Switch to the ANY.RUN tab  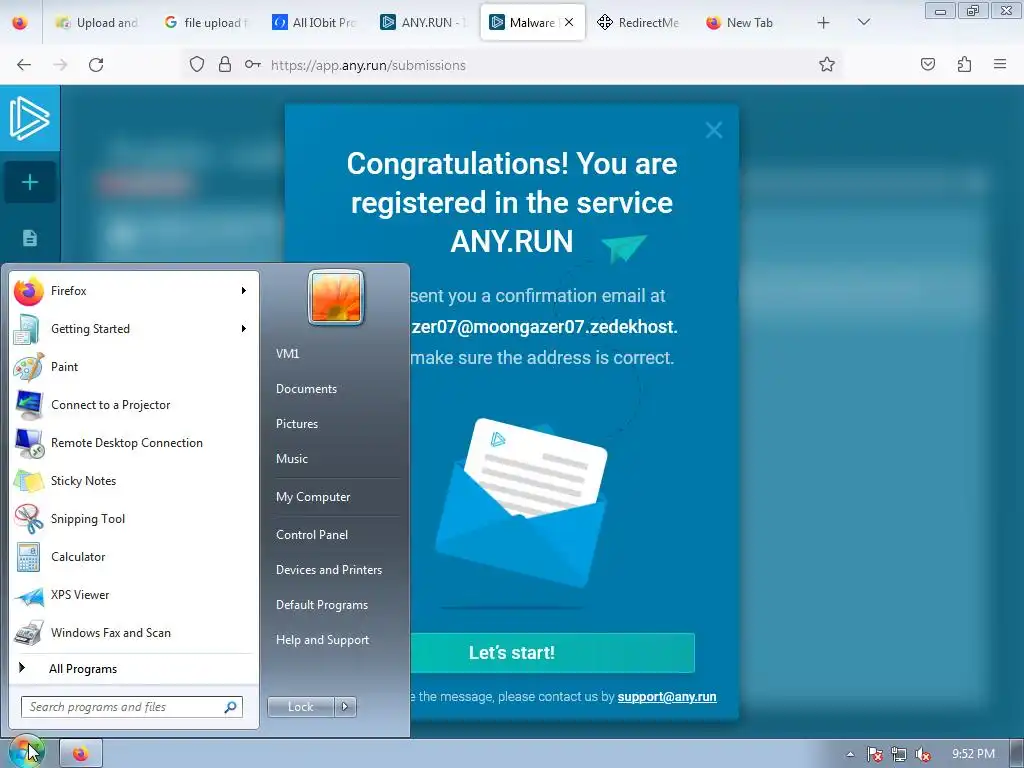pyautogui.click(x=424, y=23)
